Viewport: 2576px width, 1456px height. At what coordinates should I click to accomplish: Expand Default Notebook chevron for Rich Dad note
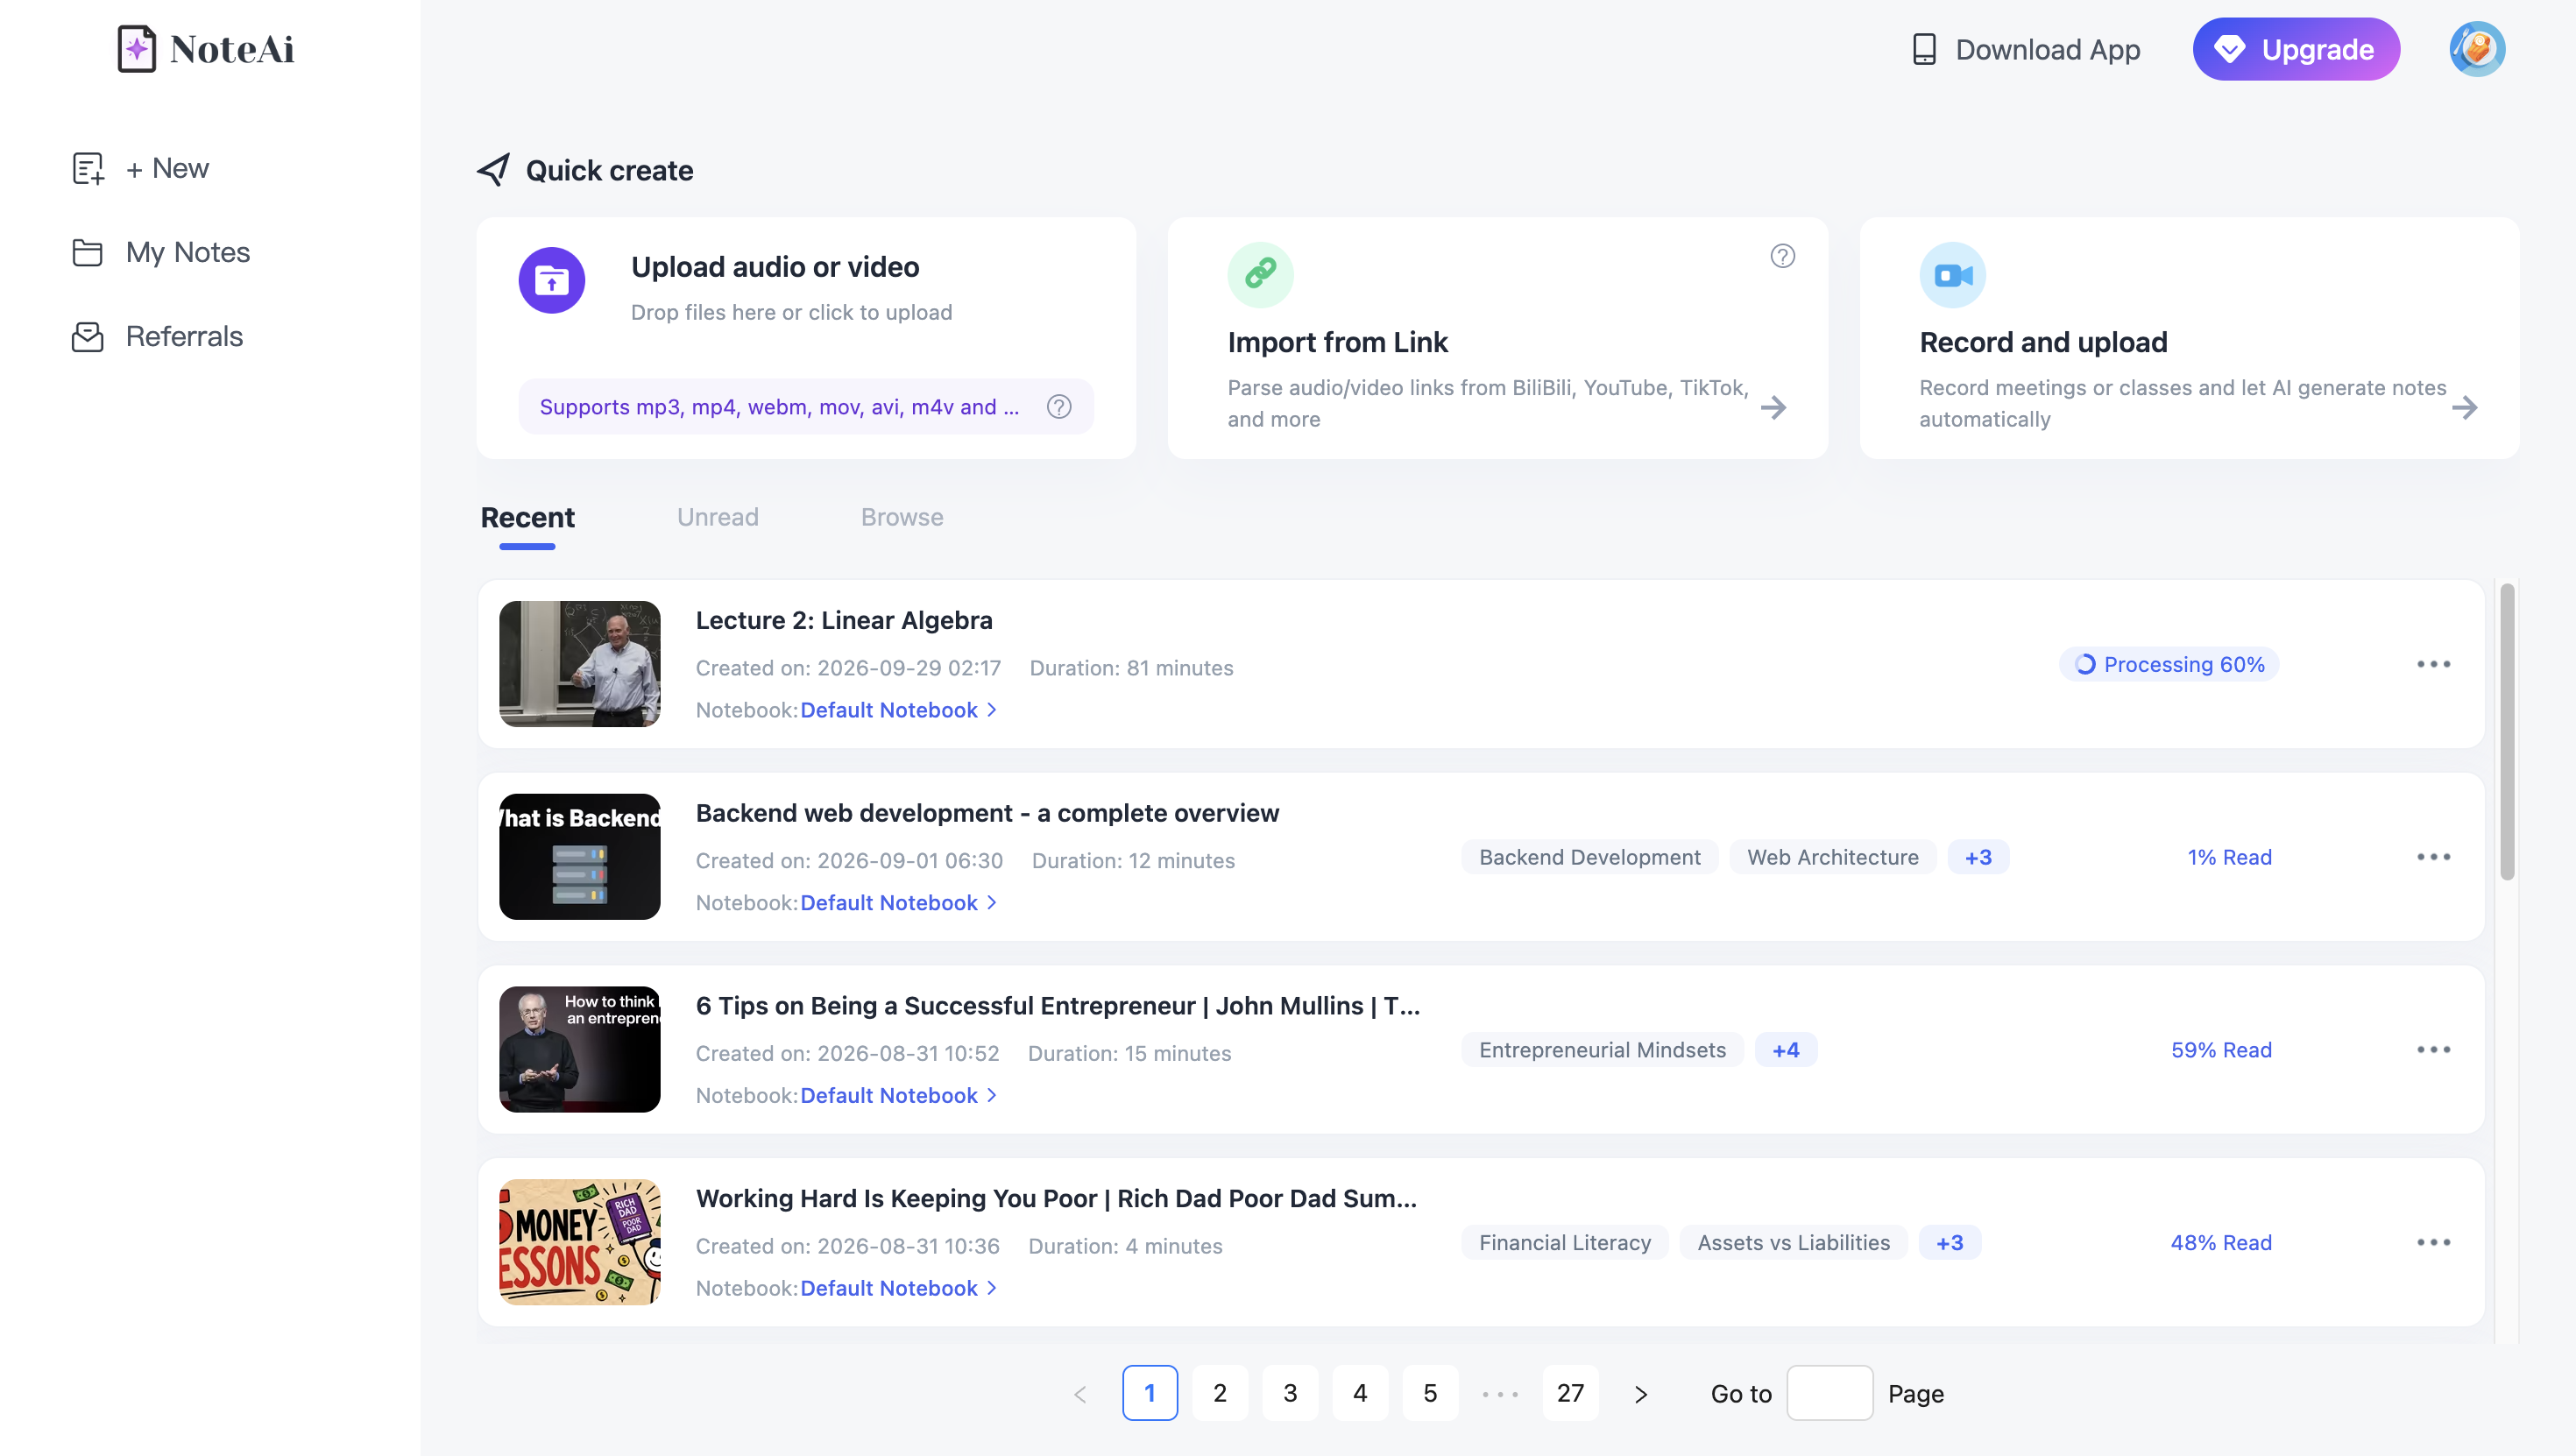tap(992, 1289)
